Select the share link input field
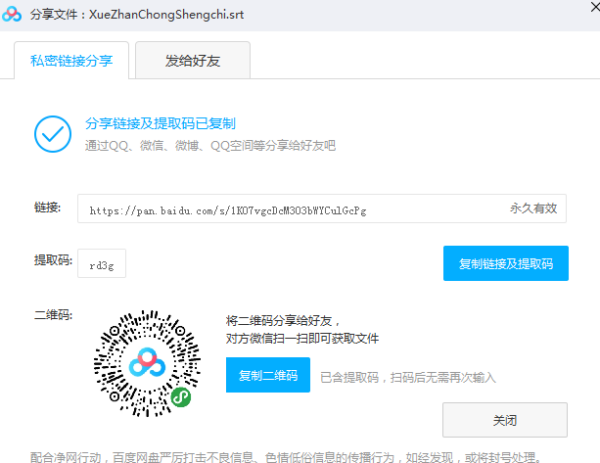Screen dimensions: 600x463 (322, 209)
